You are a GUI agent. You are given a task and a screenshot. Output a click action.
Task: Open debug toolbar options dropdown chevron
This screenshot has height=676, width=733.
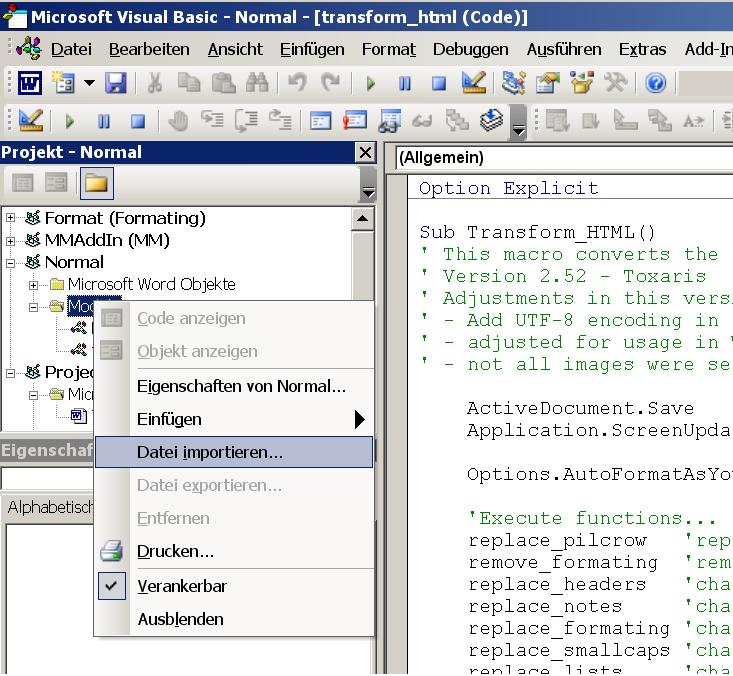click(518, 122)
